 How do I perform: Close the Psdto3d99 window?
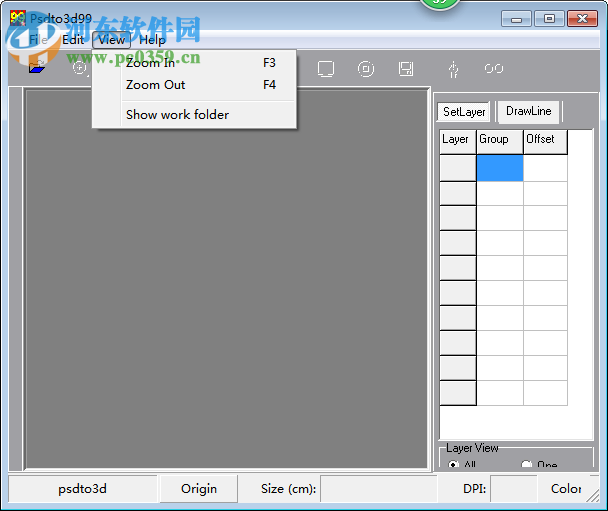click(582, 19)
